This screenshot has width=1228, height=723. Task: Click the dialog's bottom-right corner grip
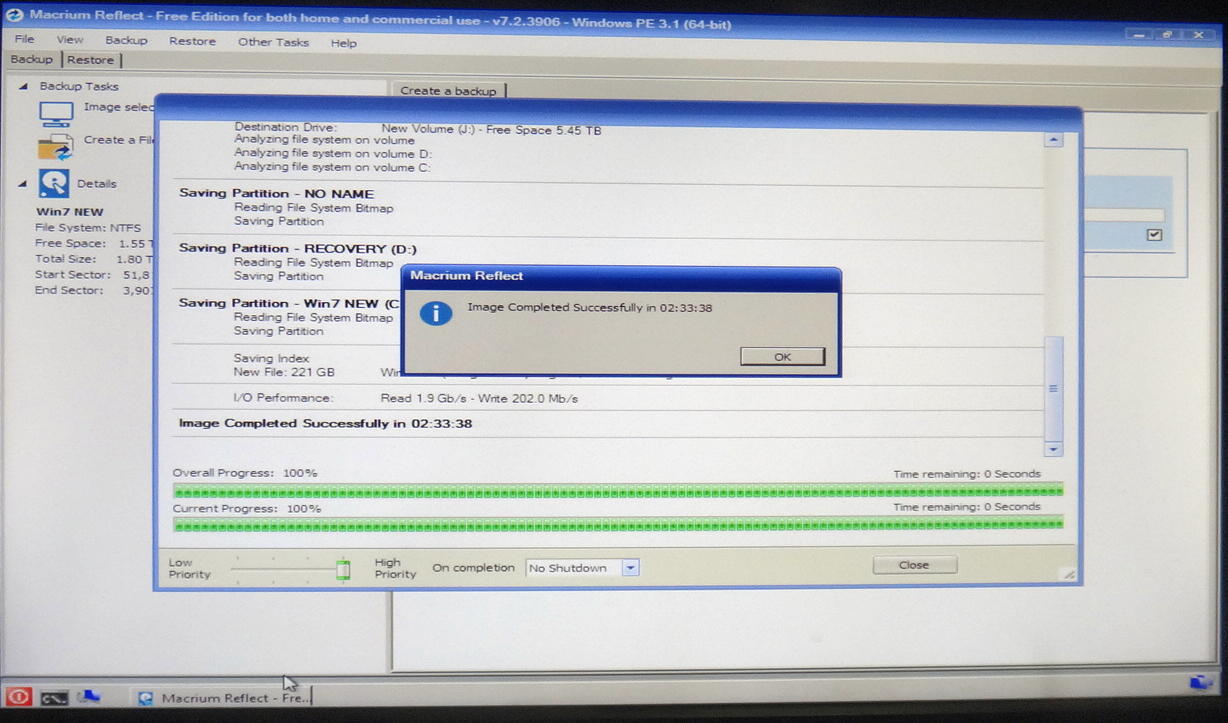[x=1069, y=574]
